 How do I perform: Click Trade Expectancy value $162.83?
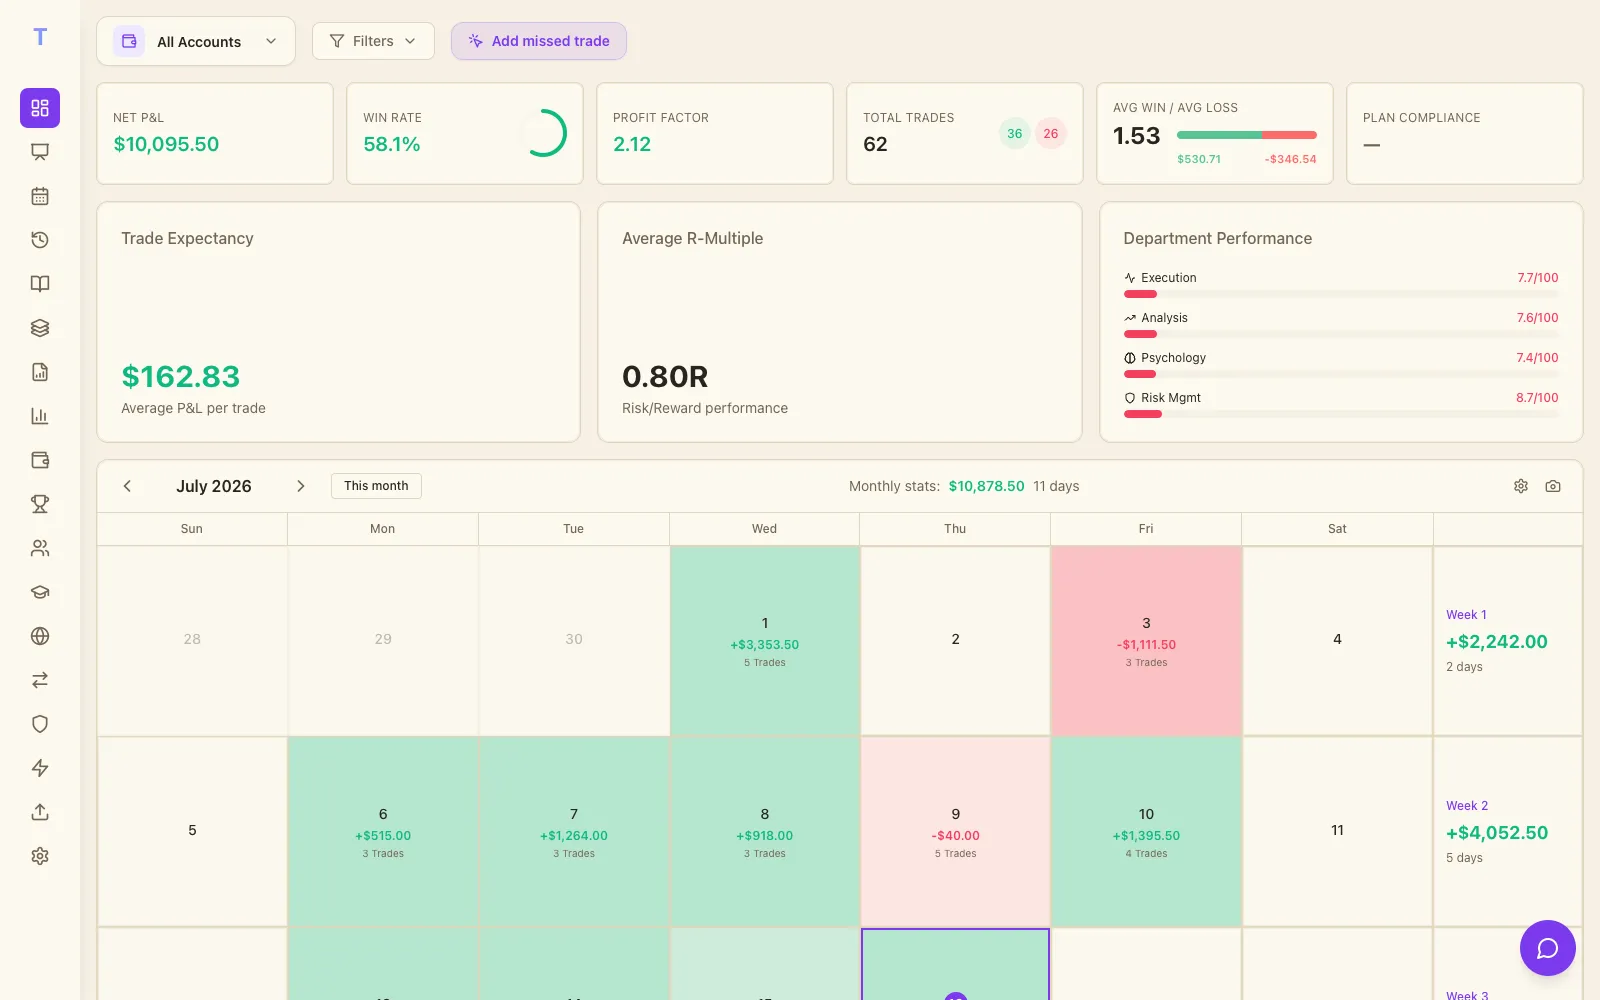pyautogui.click(x=181, y=377)
